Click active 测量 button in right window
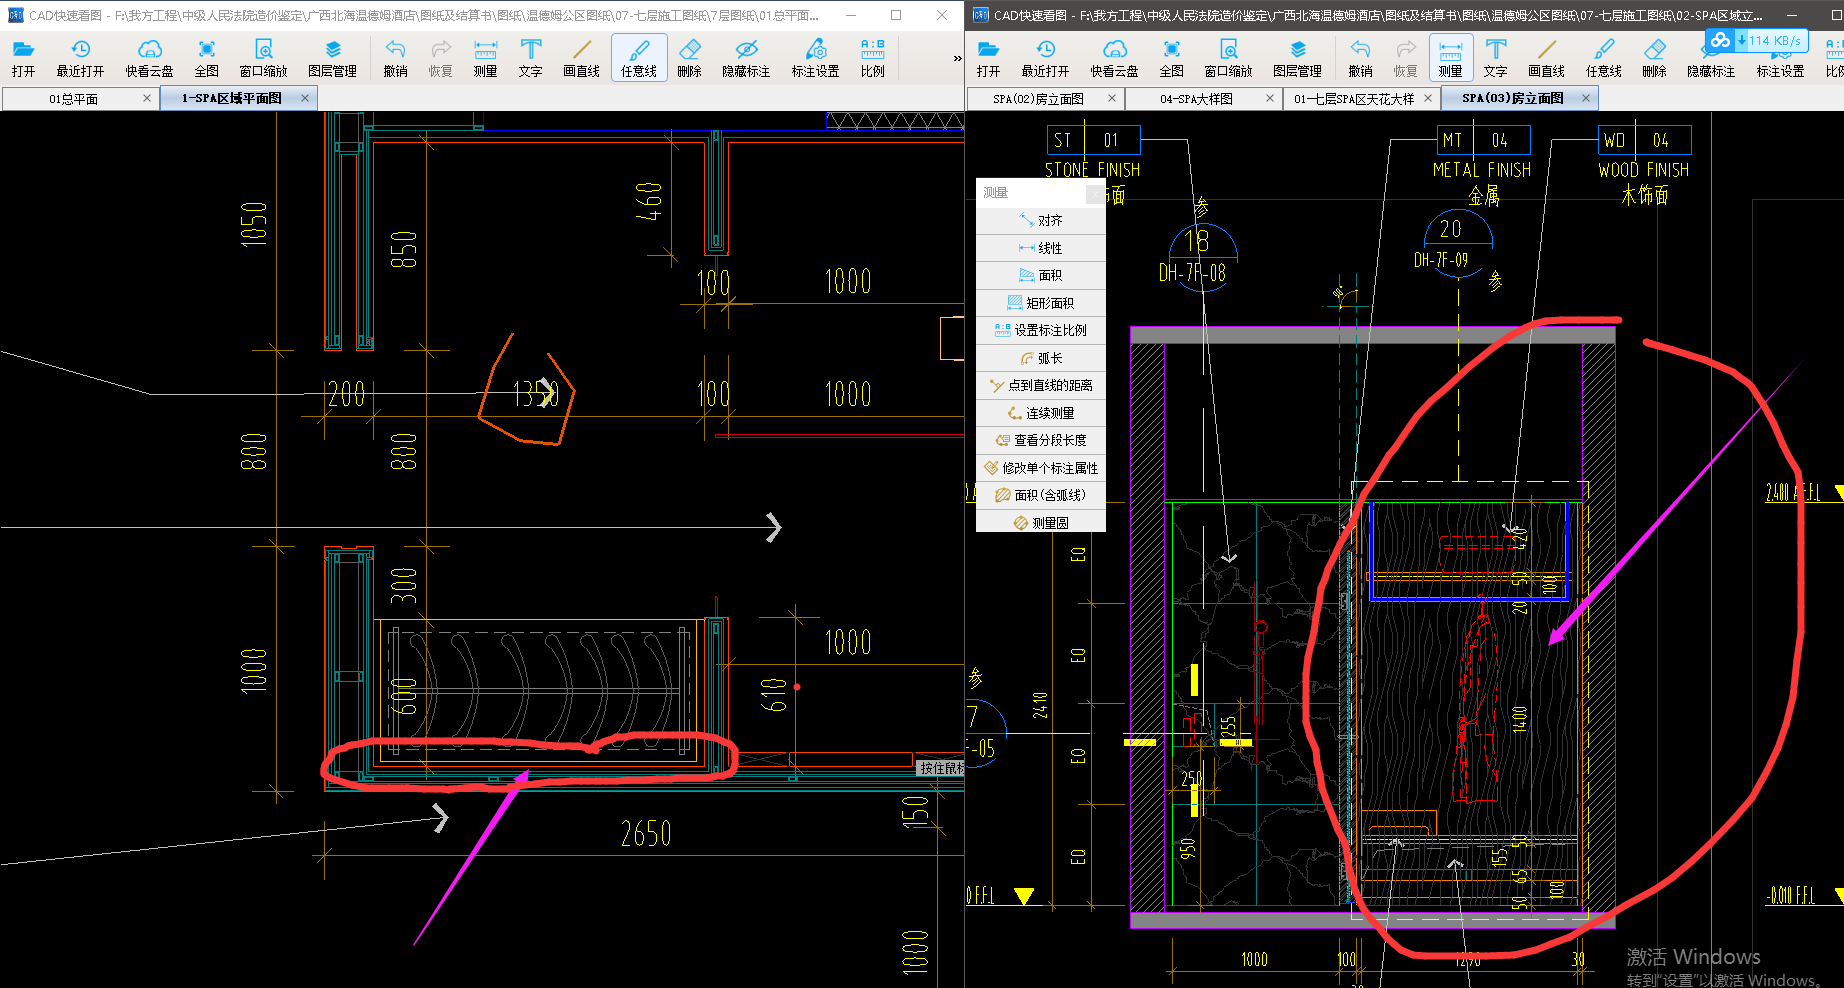 coord(1450,58)
